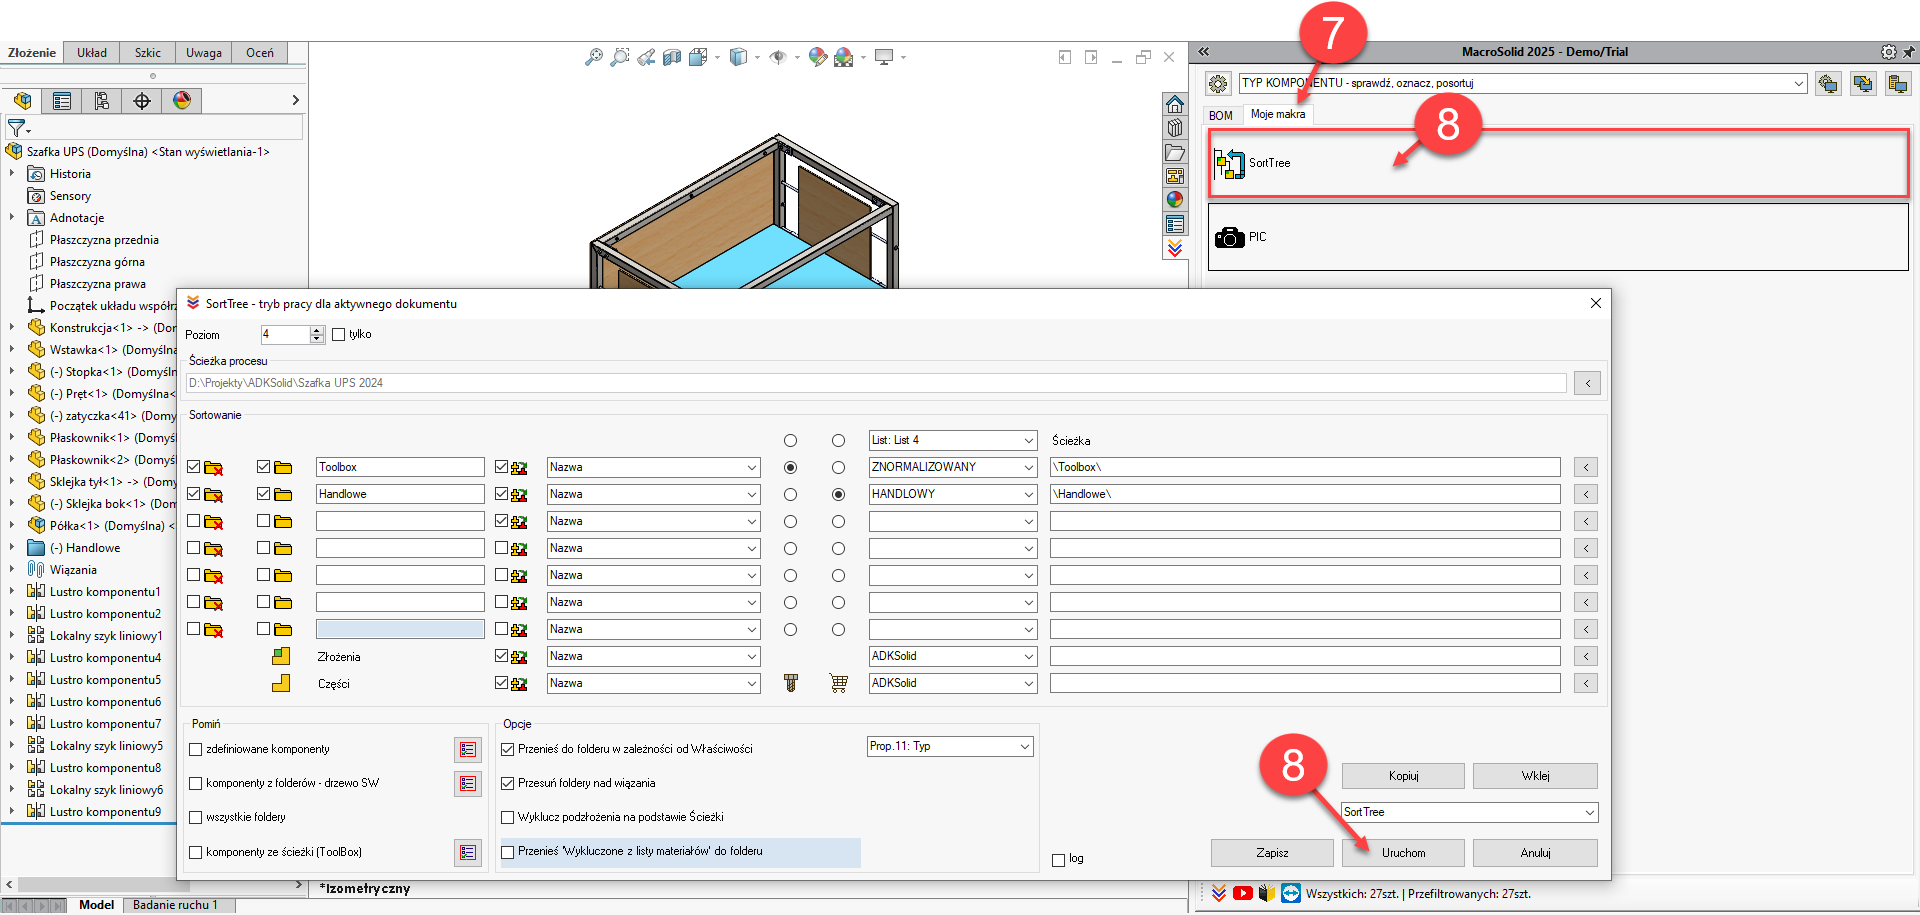Click Zoom to Area icon
1920x915 pixels.
pyautogui.click(x=620, y=58)
